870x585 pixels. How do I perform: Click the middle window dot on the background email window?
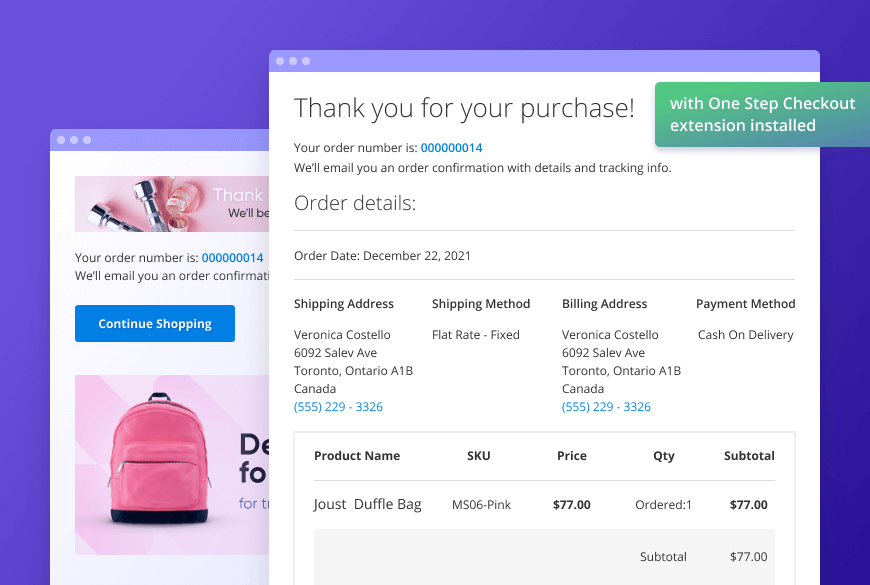point(74,140)
